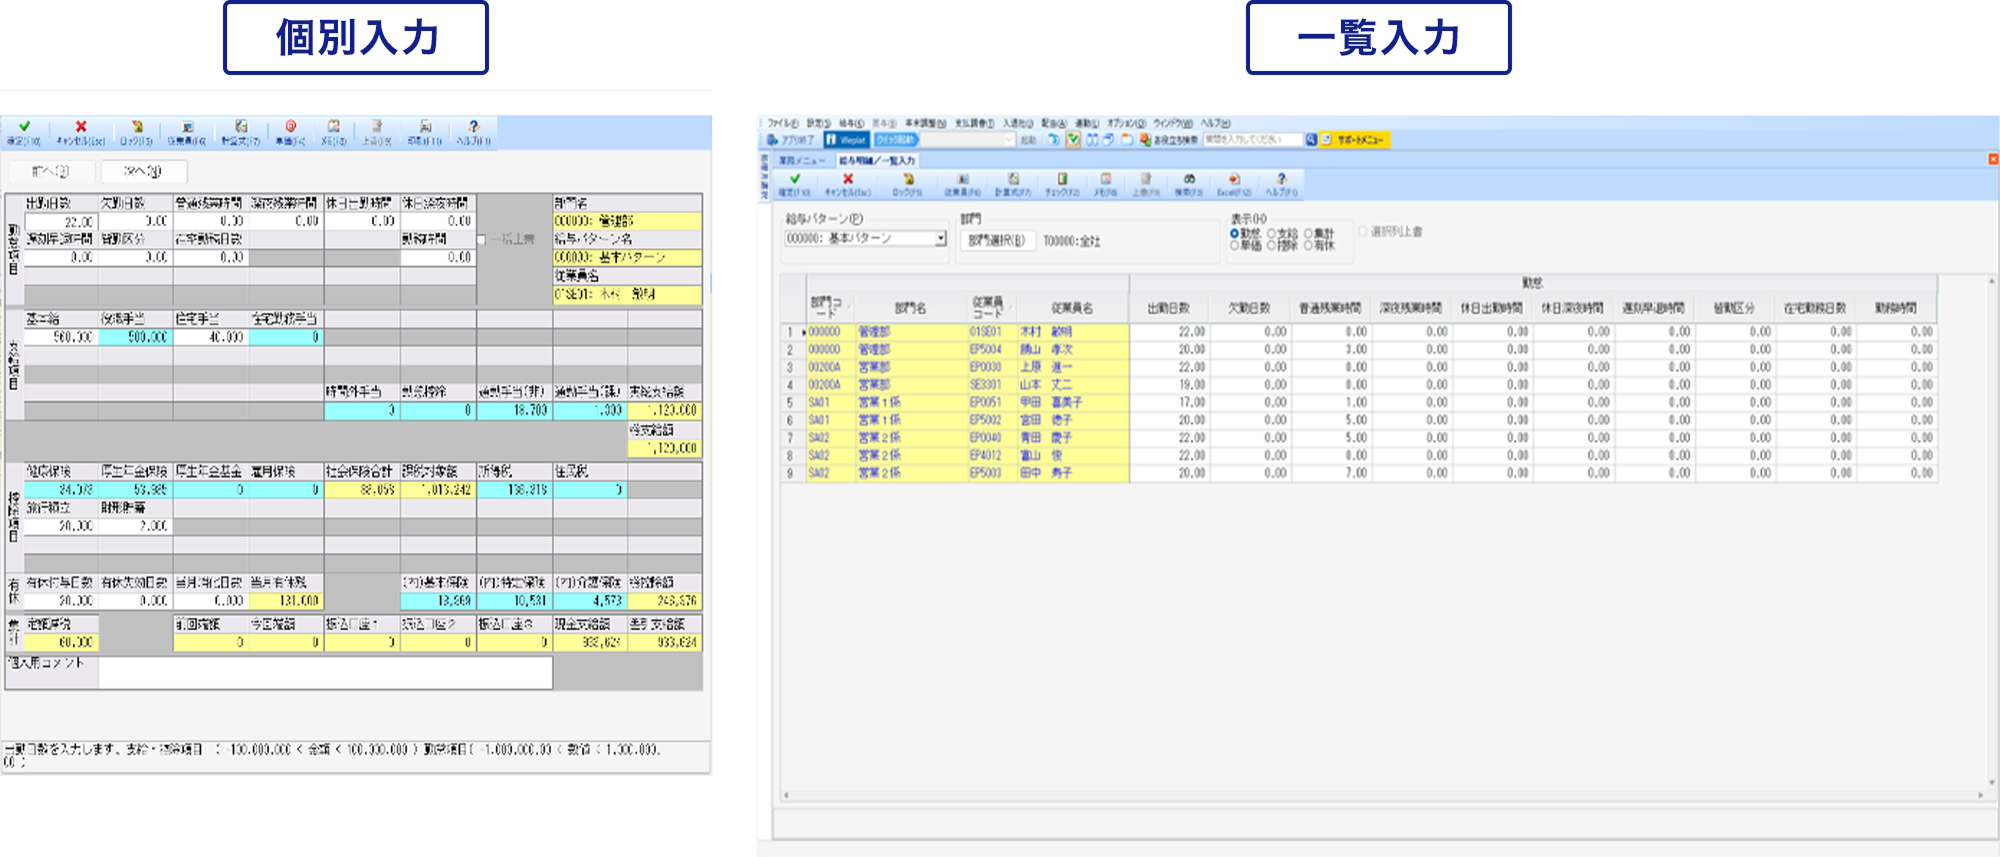Screen dimensions: 2000x857
Task: Open the クイック起動 dropdown list
Action: click(x=1008, y=140)
